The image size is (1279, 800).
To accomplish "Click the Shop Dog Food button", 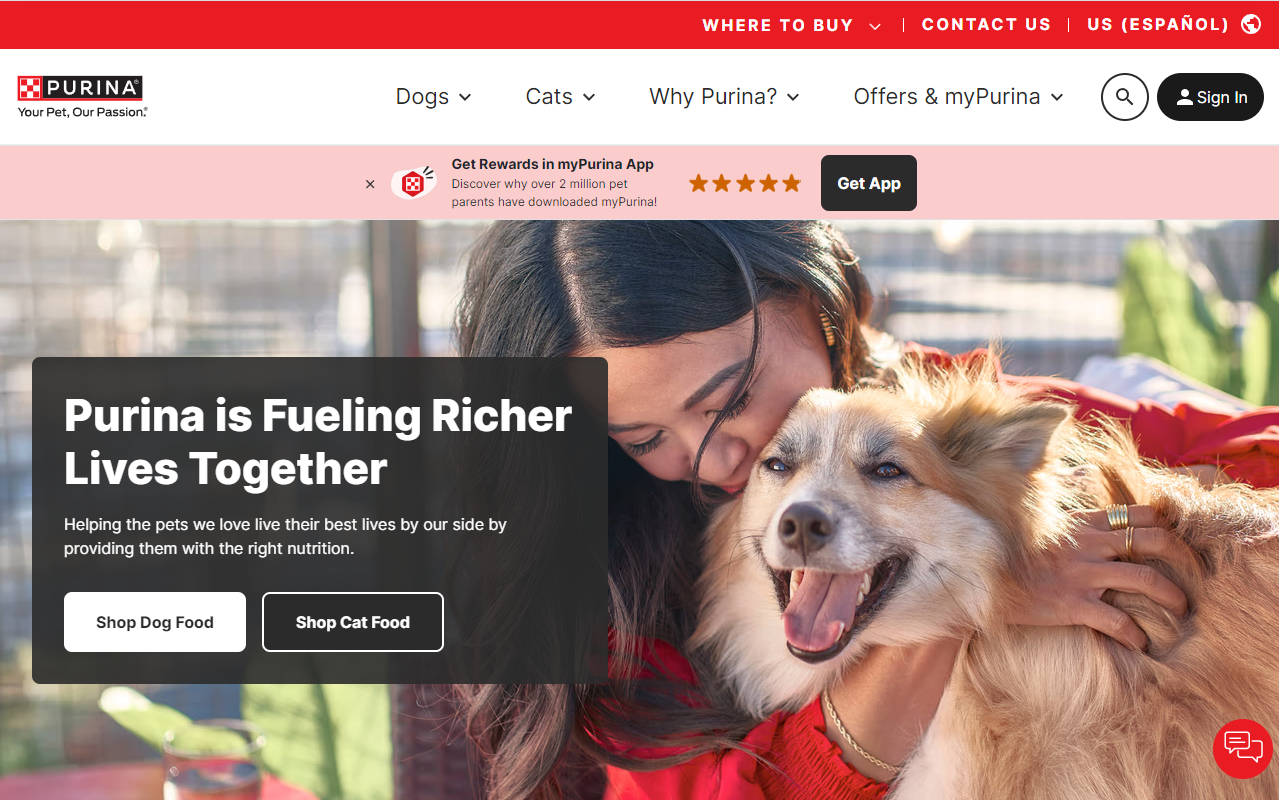I will (155, 622).
